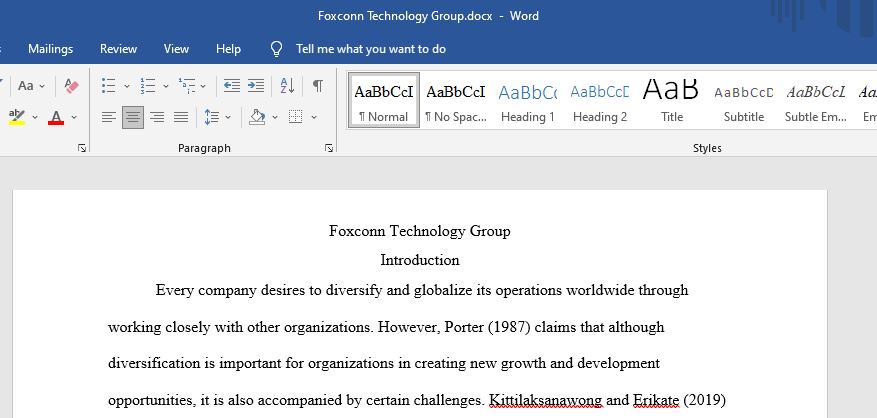Apply the Heading 1 style

pyautogui.click(x=527, y=101)
